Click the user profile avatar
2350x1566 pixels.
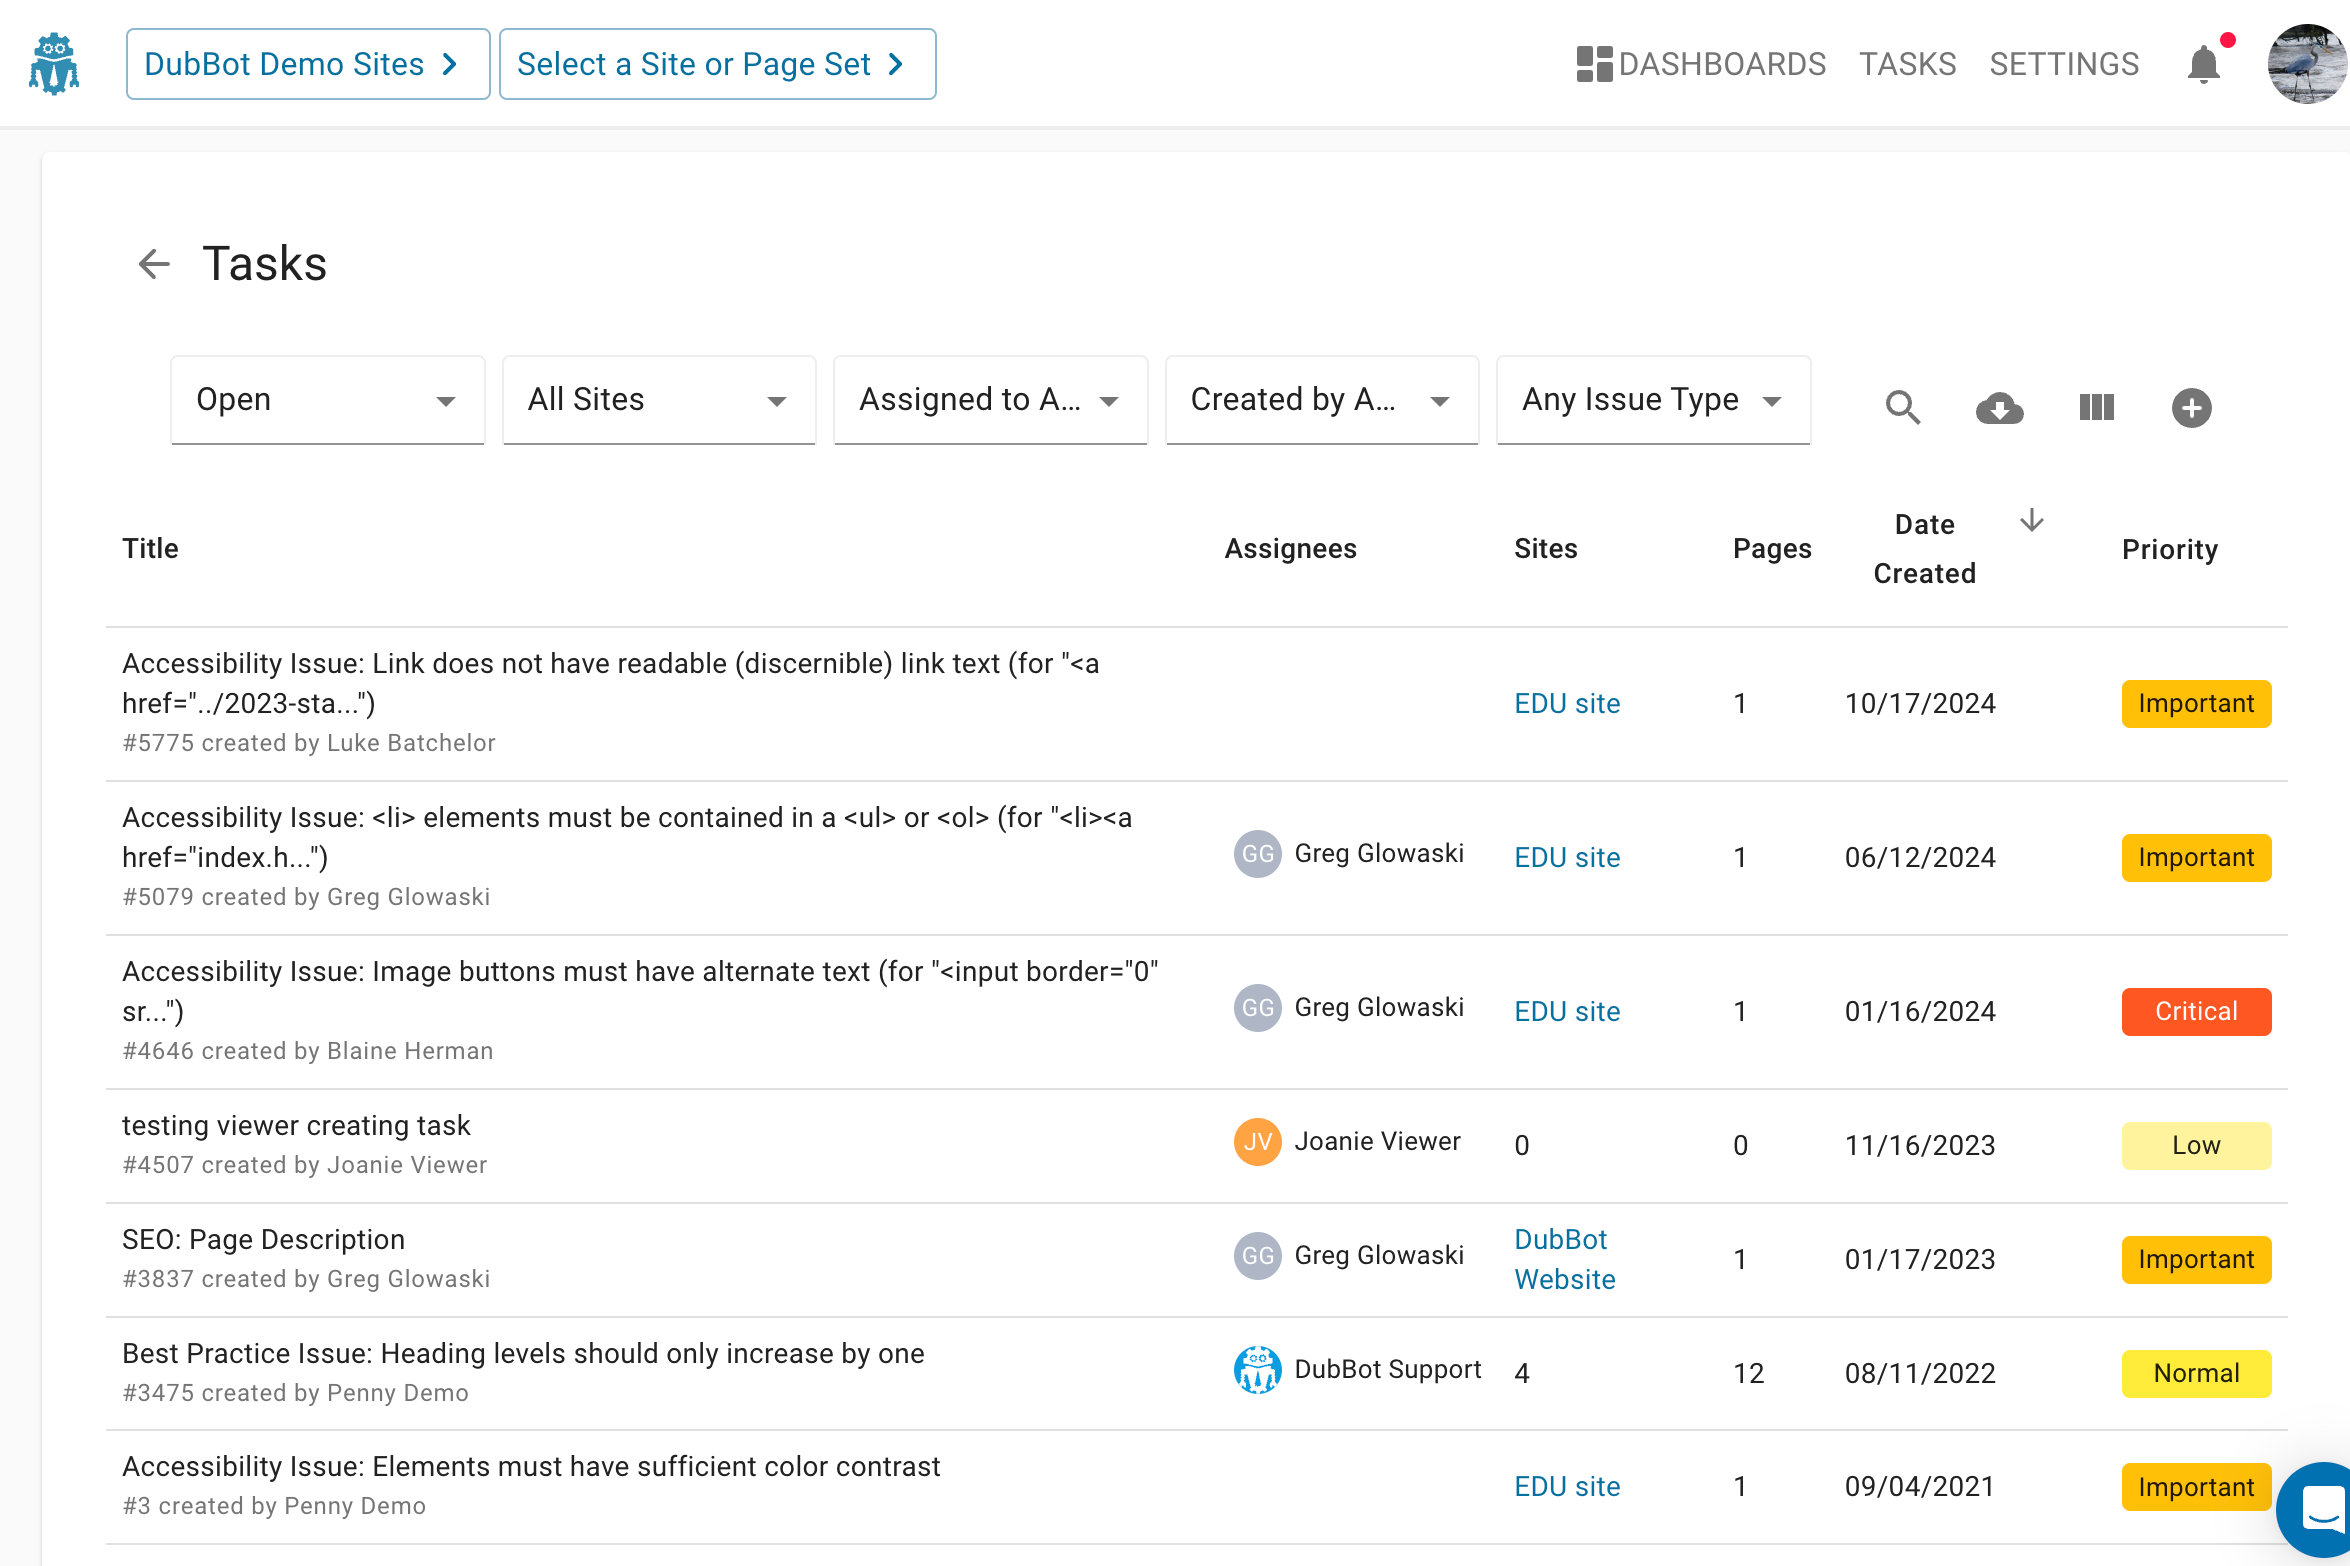click(x=2306, y=65)
